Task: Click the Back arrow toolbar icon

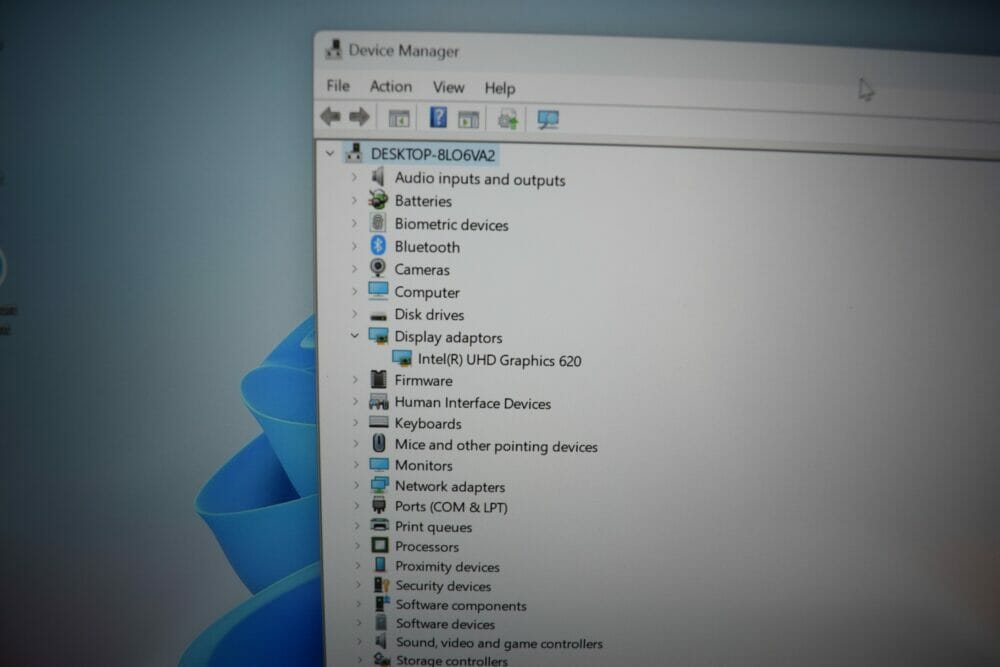Action: click(x=330, y=116)
